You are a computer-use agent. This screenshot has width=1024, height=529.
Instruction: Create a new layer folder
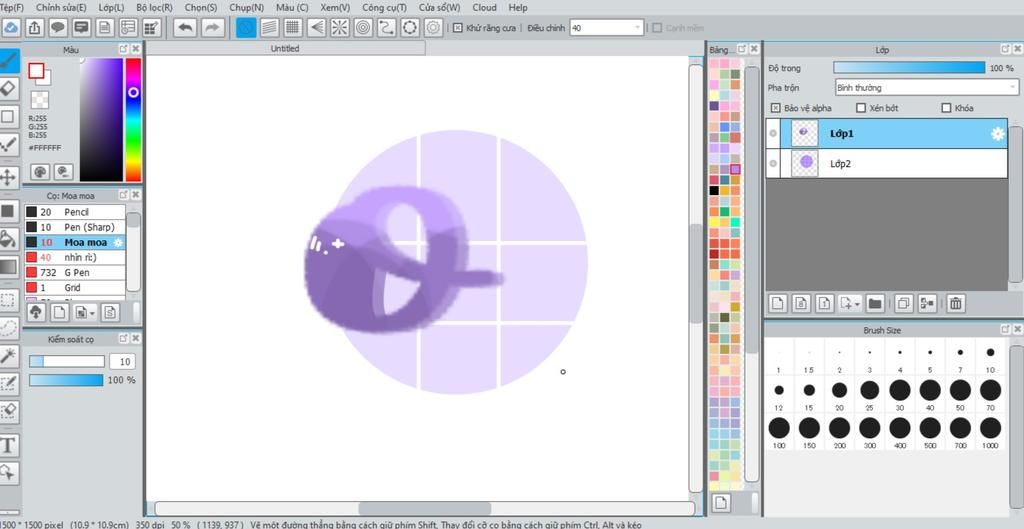coord(874,303)
